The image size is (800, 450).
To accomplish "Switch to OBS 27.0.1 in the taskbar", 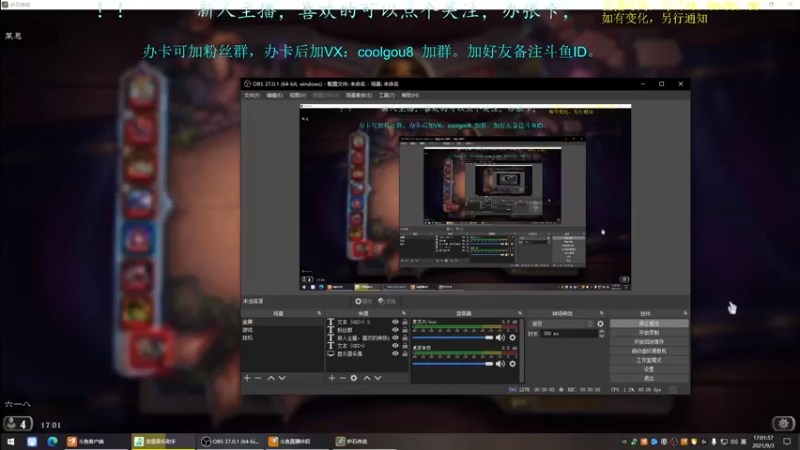I will [x=231, y=441].
